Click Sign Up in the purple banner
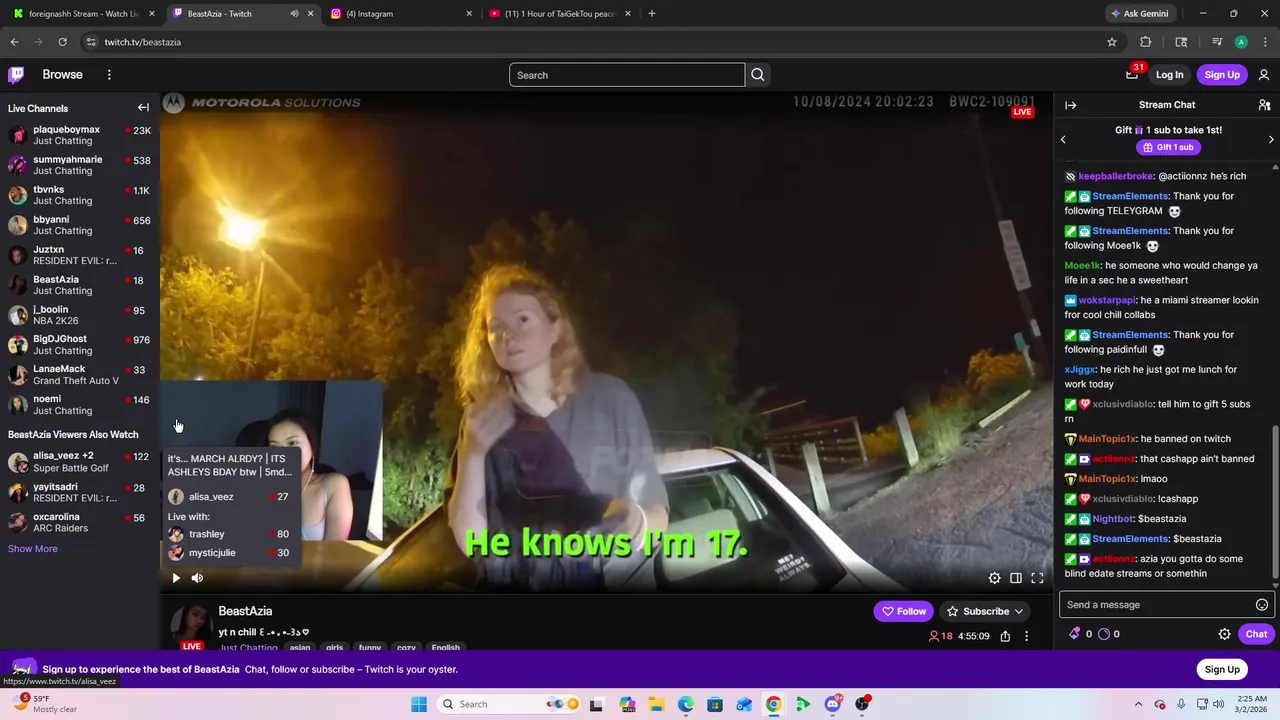Viewport: 1280px width, 720px height. coord(1222,670)
